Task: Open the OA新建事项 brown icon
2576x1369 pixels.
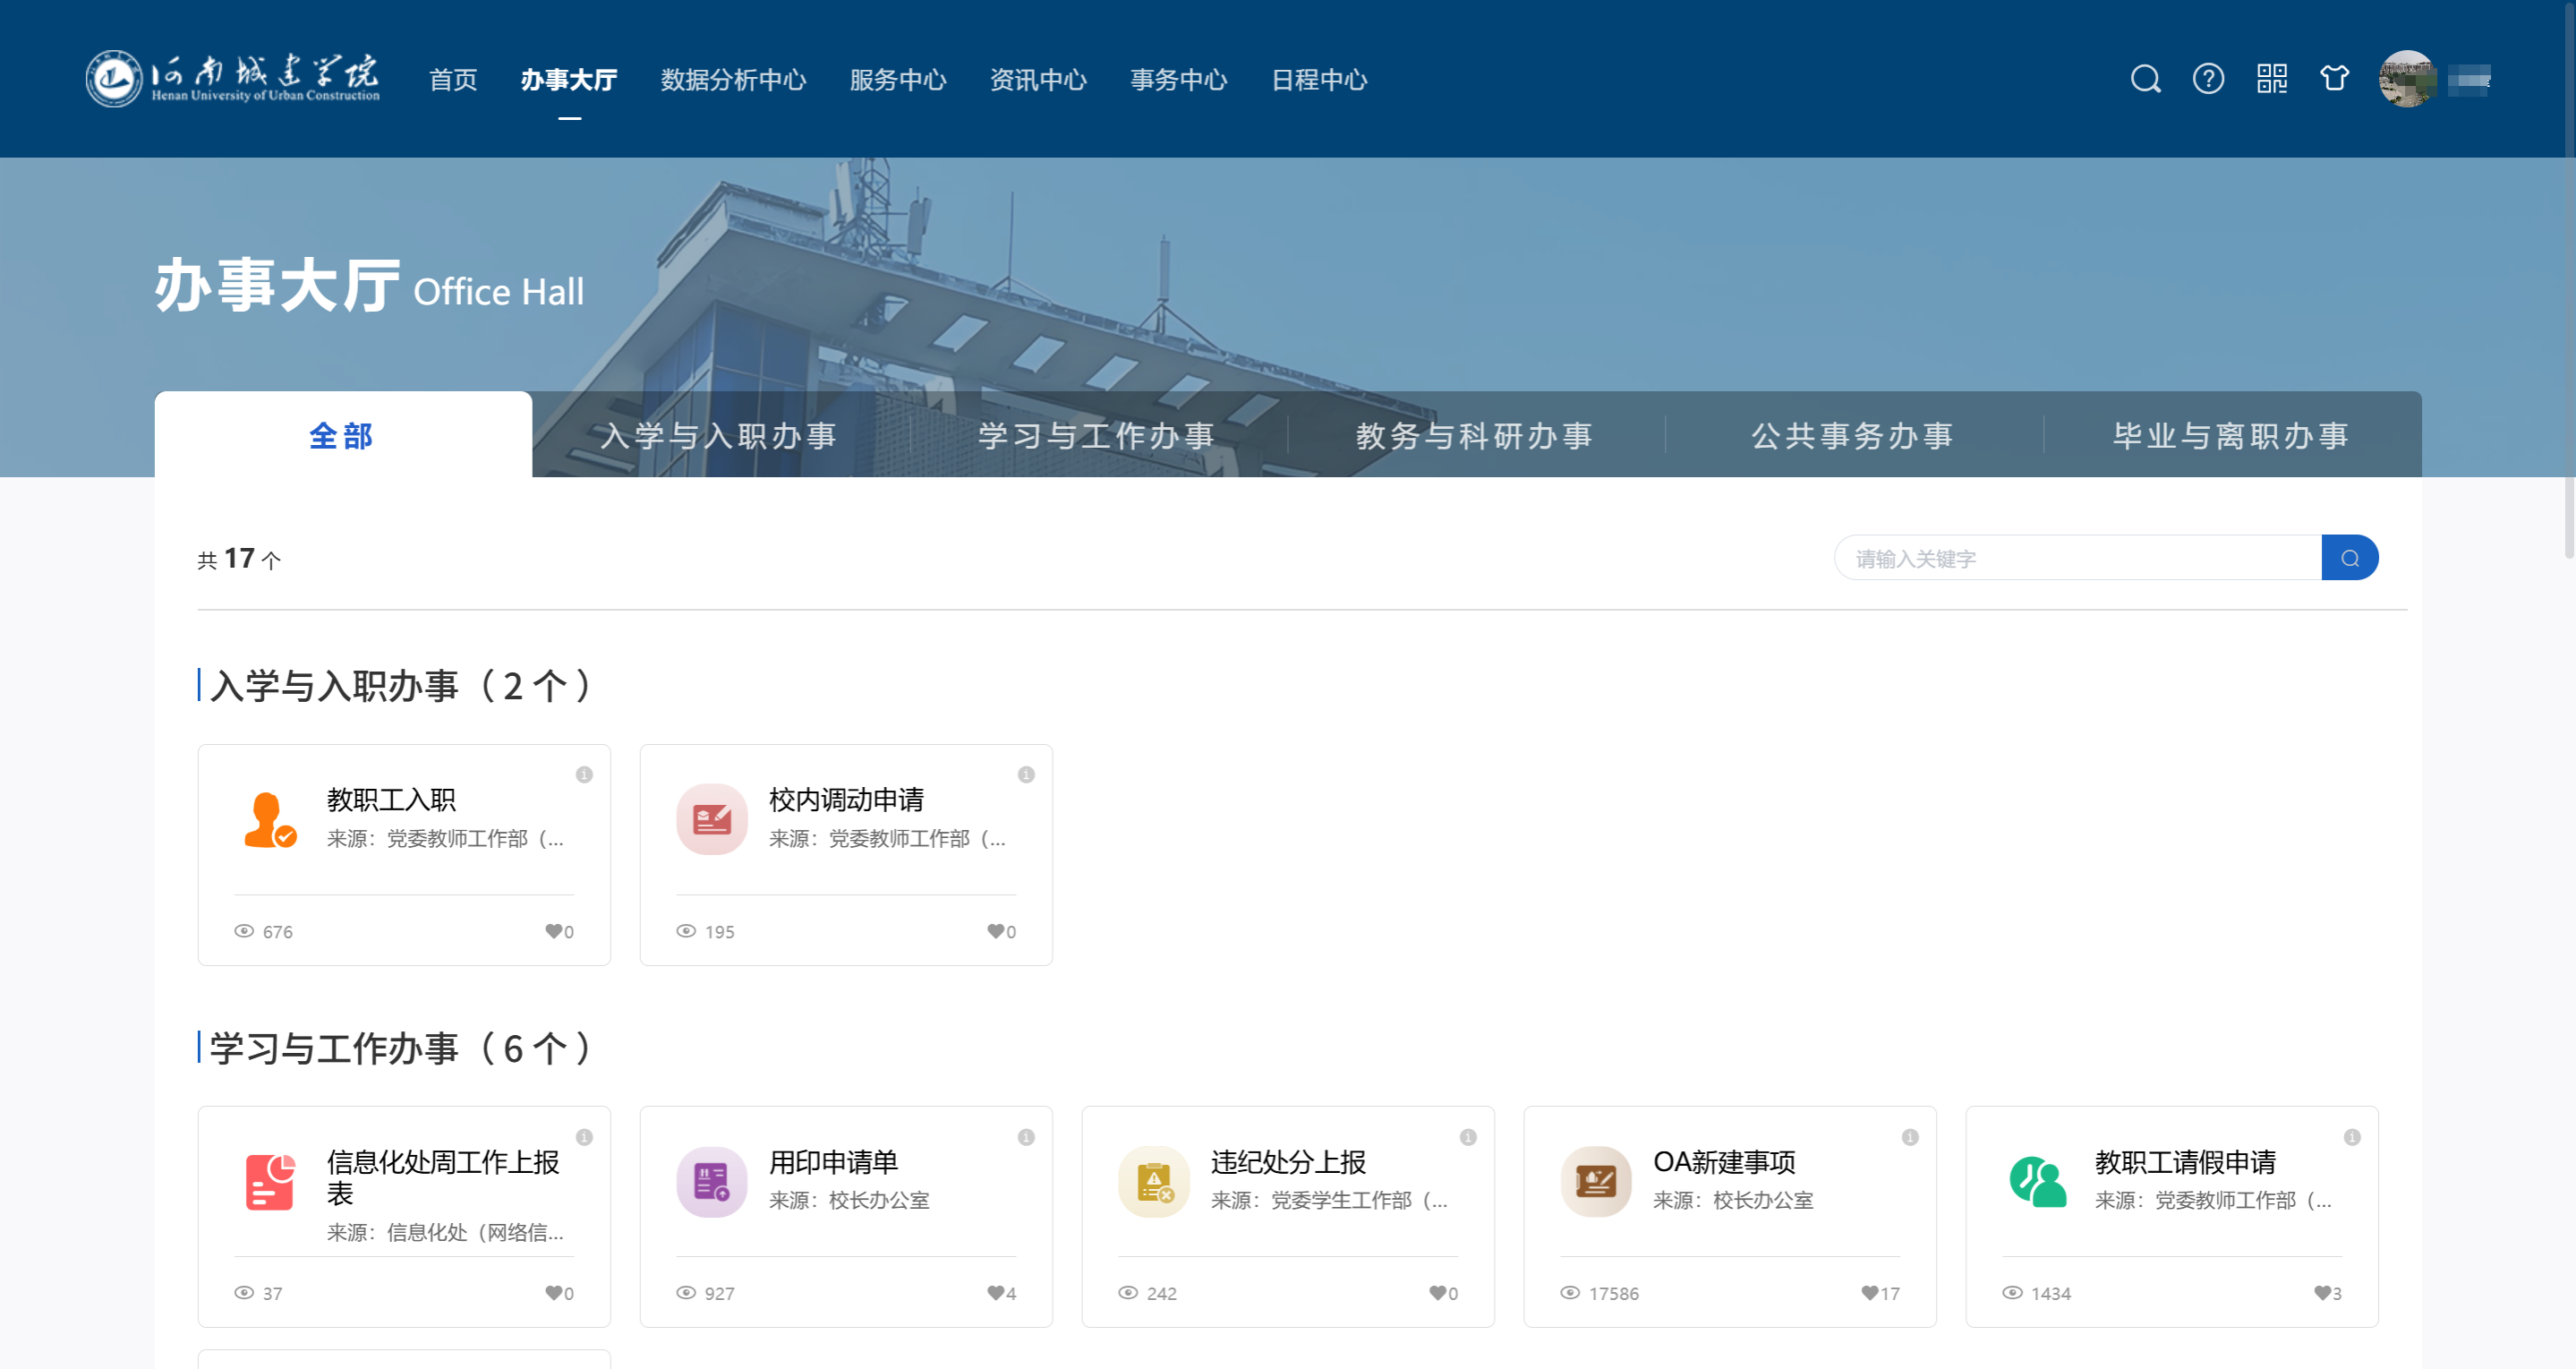Action: tap(1596, 1182)
